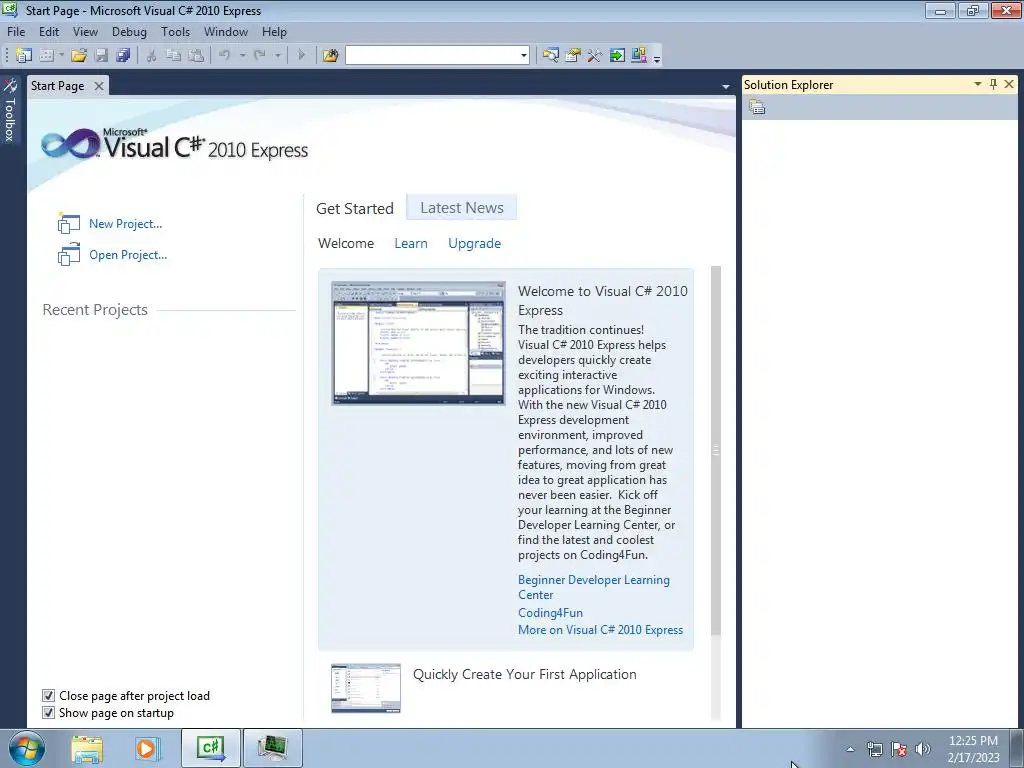1024x768 pixels.
Task: Click the Save All toolbar icon
Action: coord(123,56)
